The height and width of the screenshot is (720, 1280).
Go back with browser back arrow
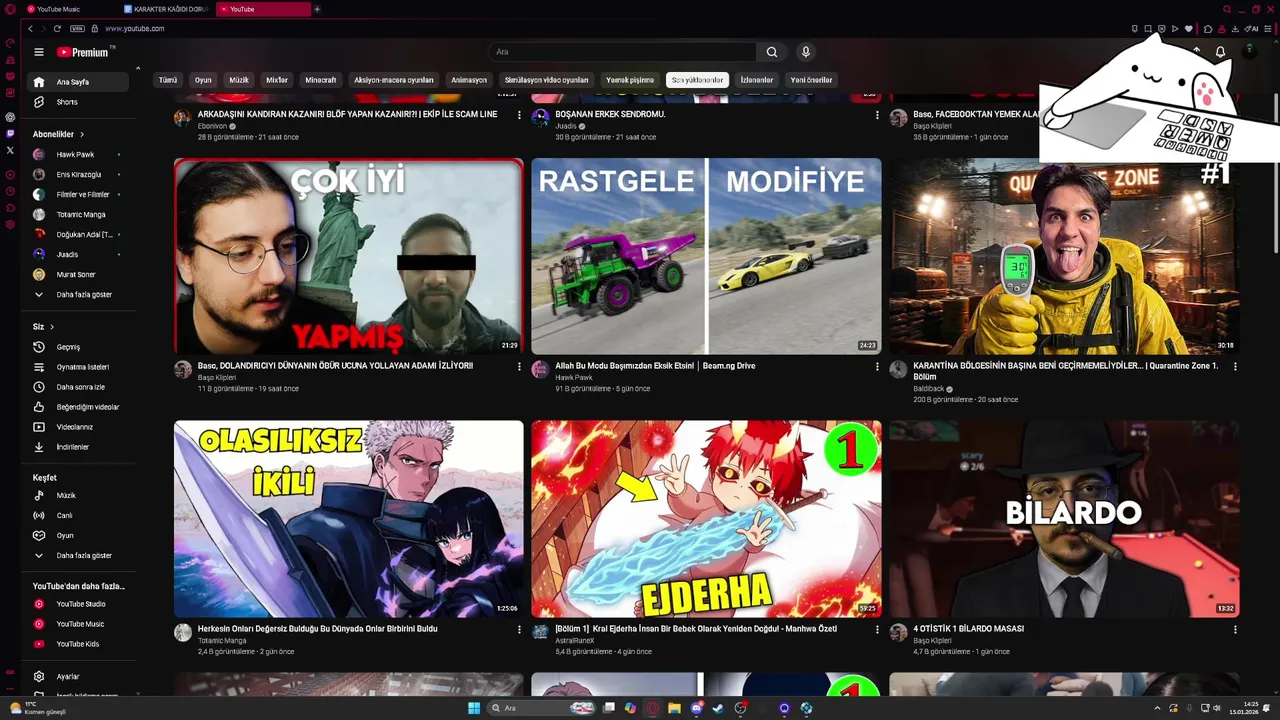tap(30, 29)
